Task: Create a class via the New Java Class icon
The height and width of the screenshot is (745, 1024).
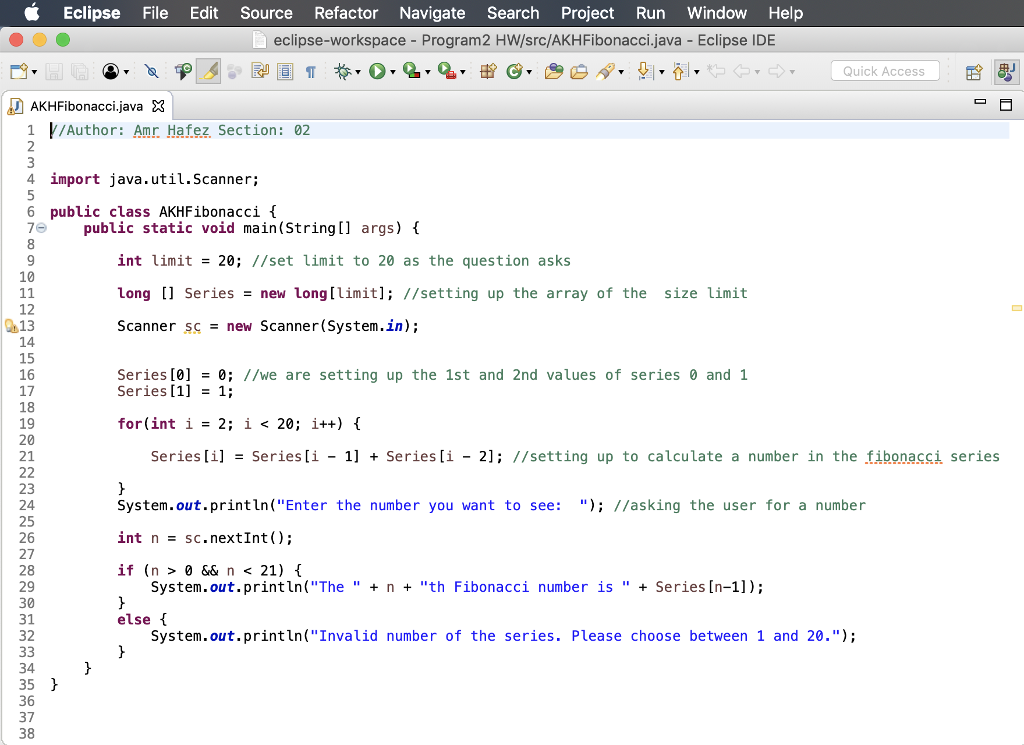Action: tap(515, 70)
